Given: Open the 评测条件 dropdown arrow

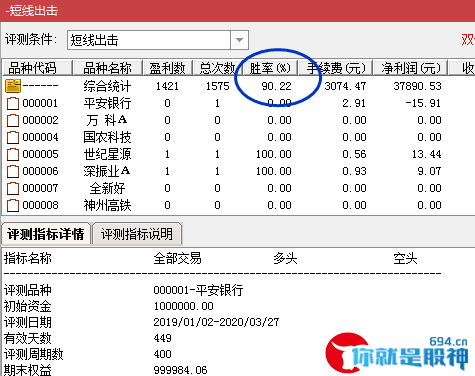Looking at the screenshot, I should point(239,40).
